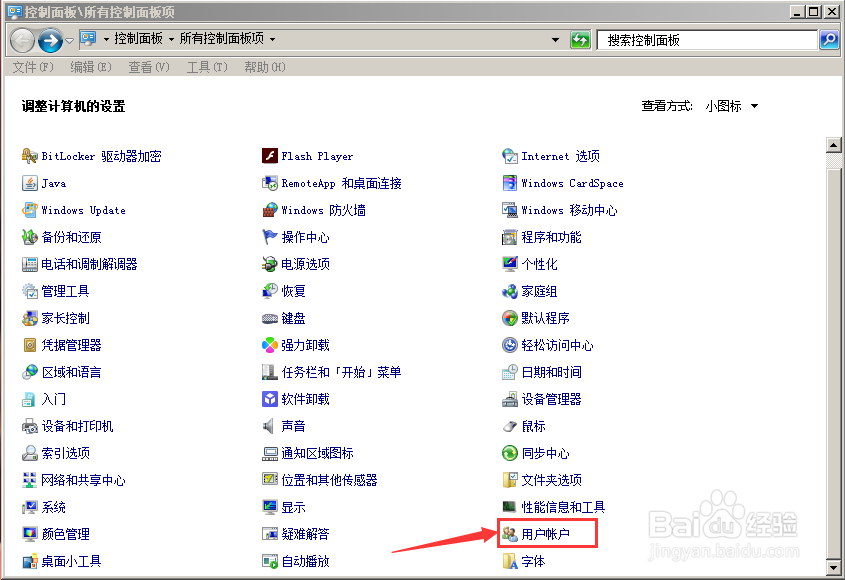Click 备份和还原 icon
The image size is (845, 580).
pos(29,237)
